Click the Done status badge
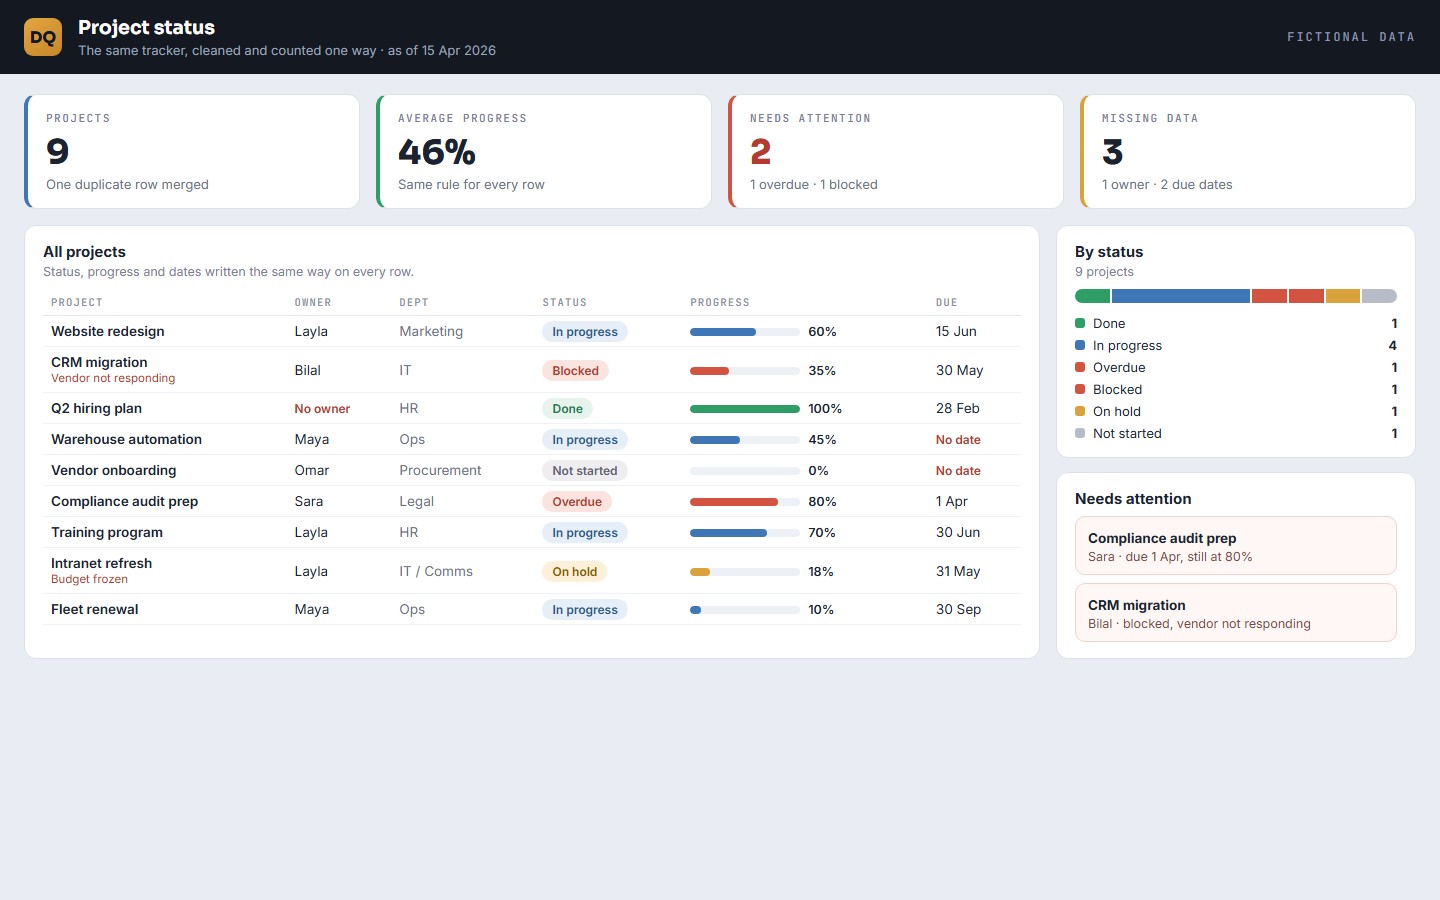1440x900 pixels. click(567, 409)
